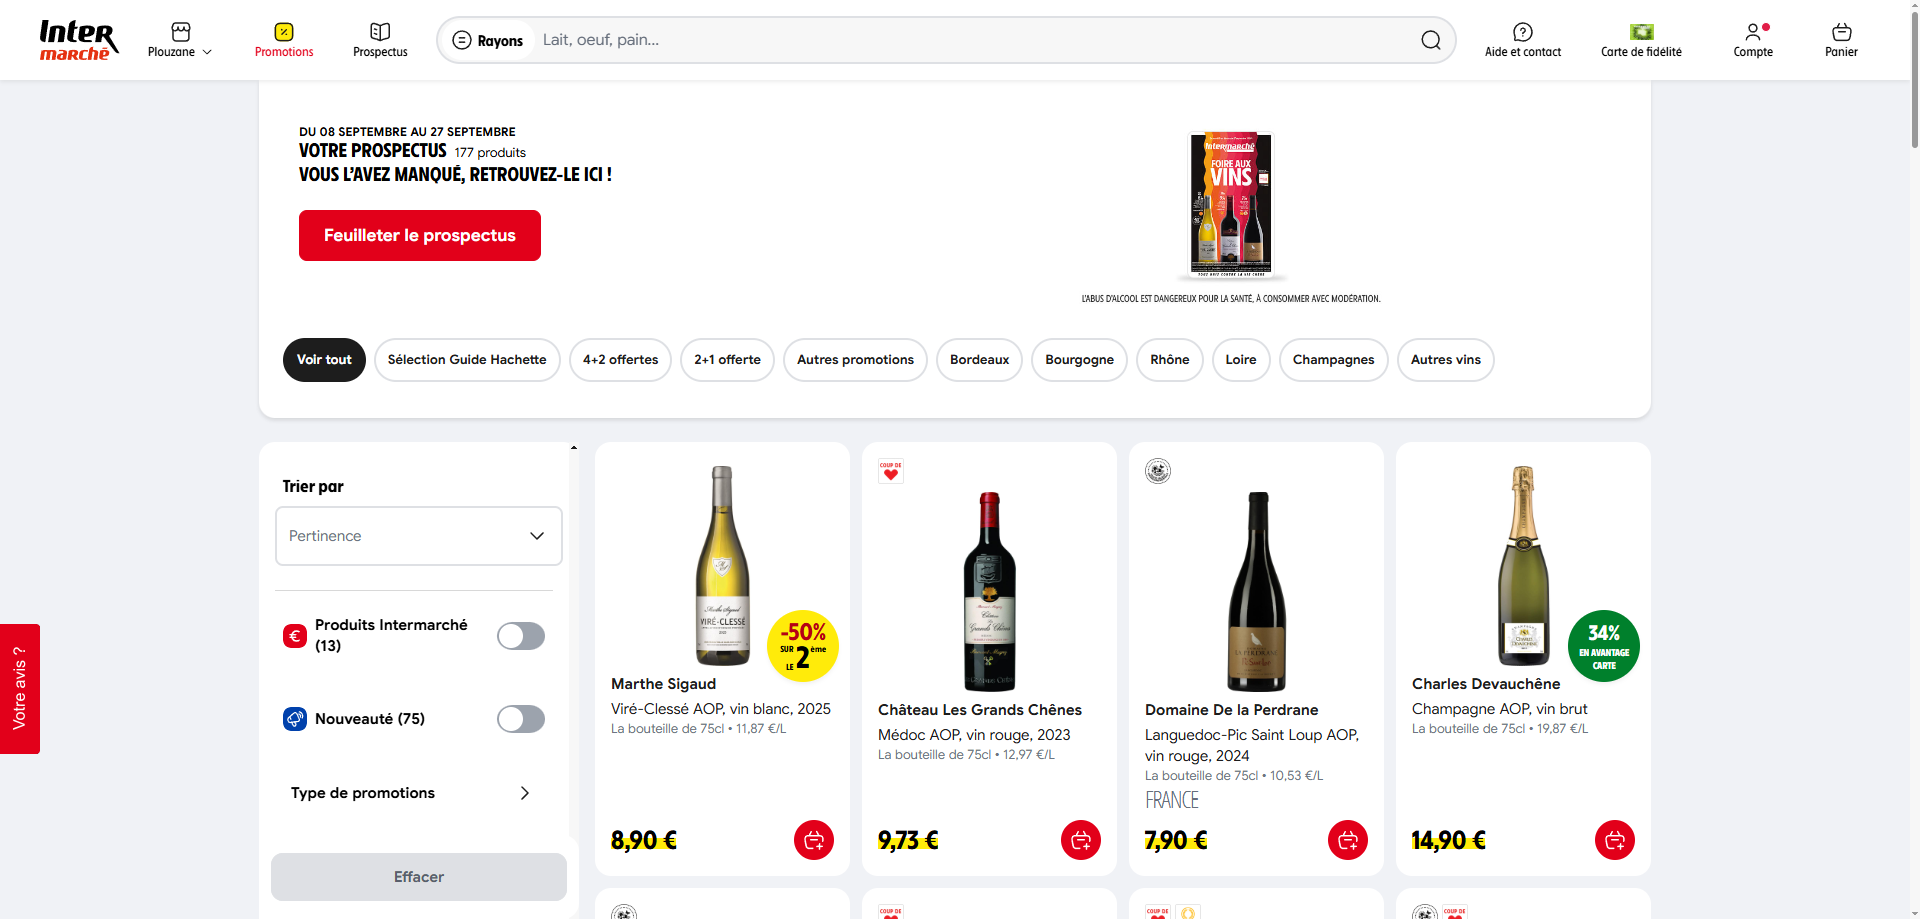Select the 2+1 offerte filter

[x=727, y=360]
